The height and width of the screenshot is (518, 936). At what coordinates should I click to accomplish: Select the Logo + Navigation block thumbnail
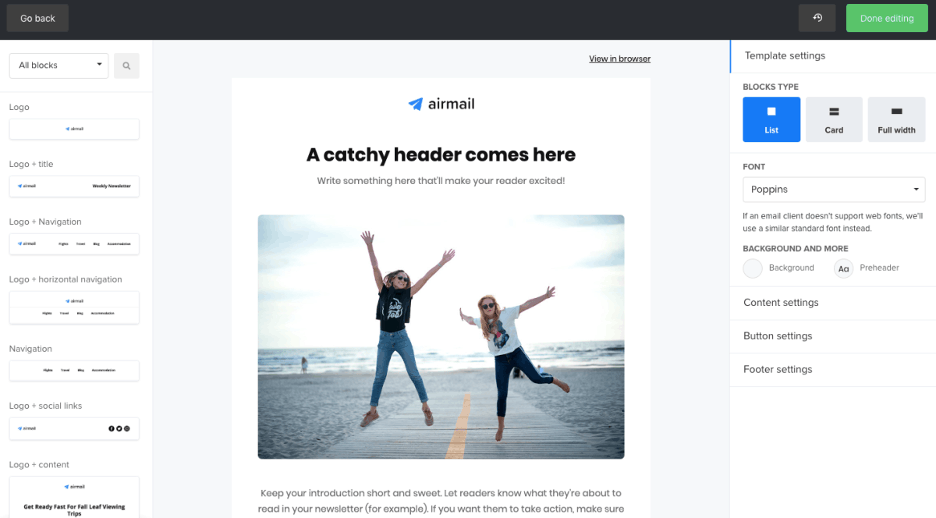click(74, 244)
